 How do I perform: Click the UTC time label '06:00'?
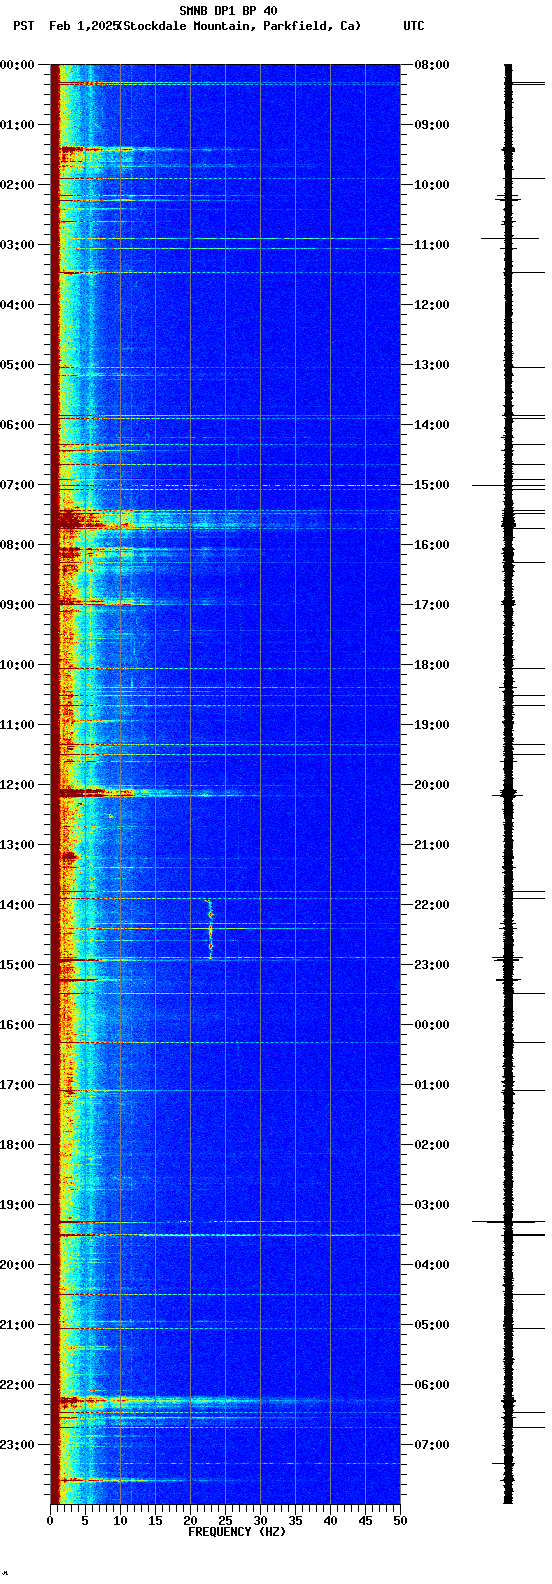[432, 1385]
